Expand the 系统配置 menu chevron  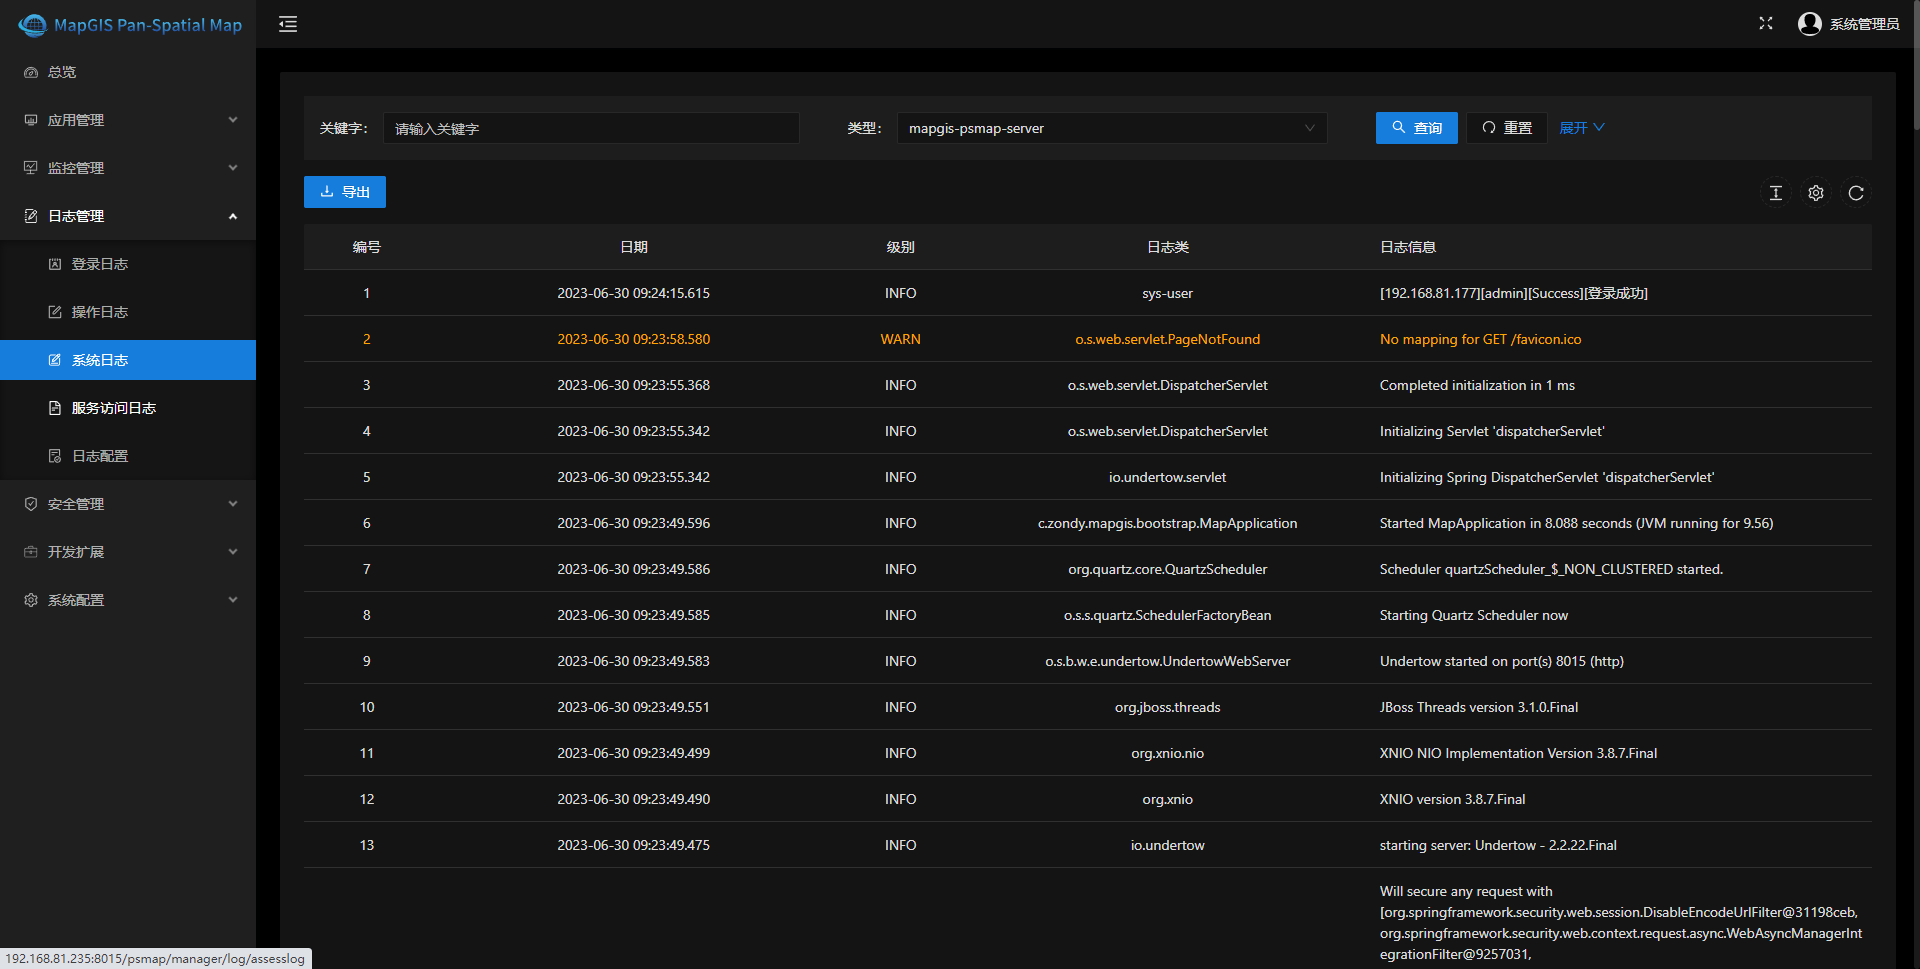coord(233,600)
